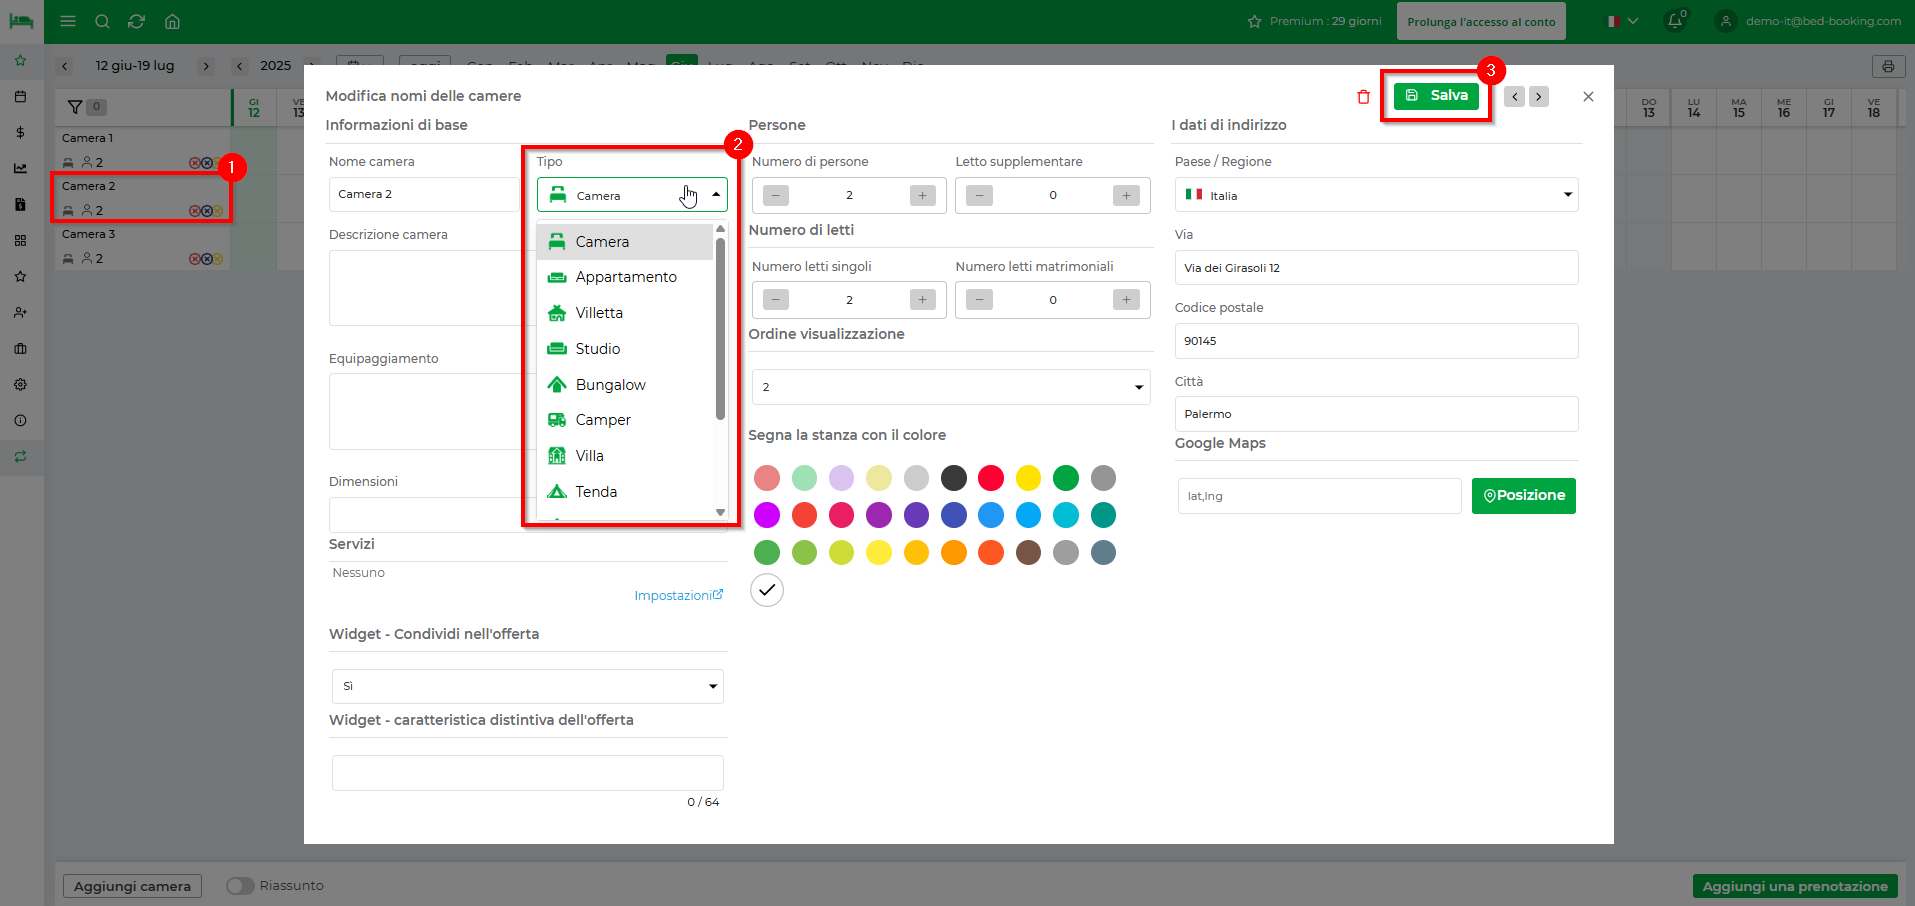Go to previous date range arrow
1915x906 pixels.
coord(65,66)
